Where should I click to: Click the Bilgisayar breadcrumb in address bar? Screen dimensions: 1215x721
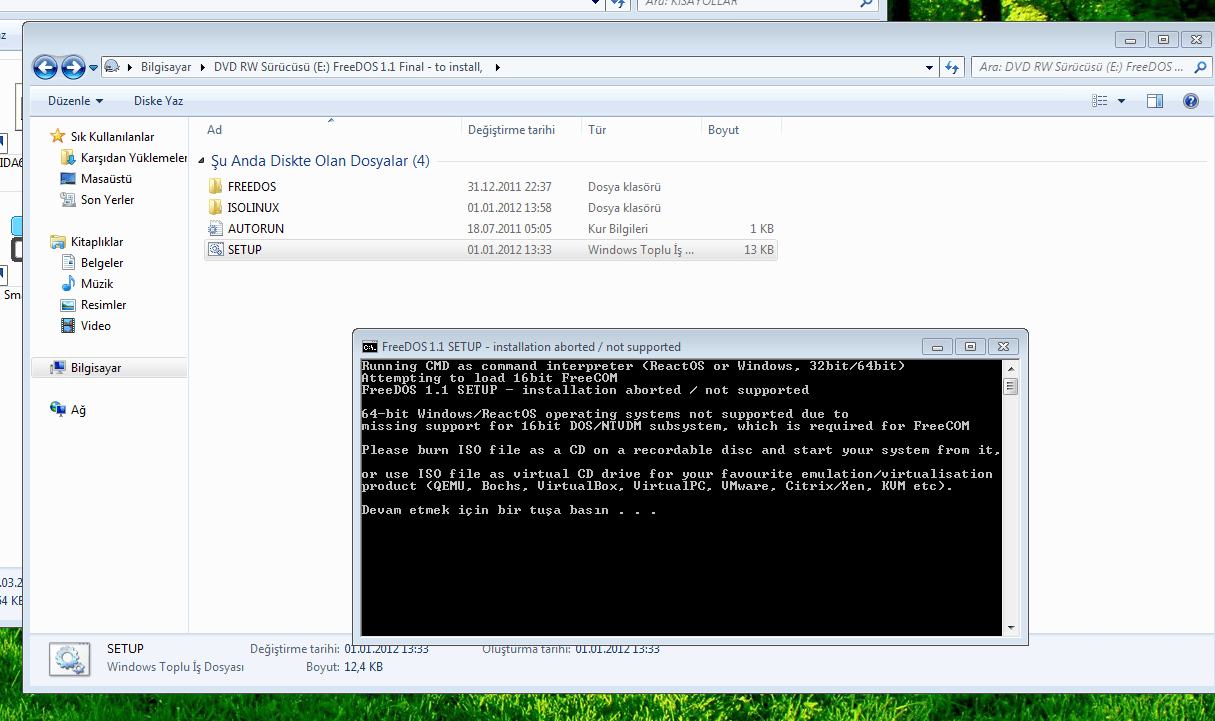pyautogui.click(x=166, y=67)
